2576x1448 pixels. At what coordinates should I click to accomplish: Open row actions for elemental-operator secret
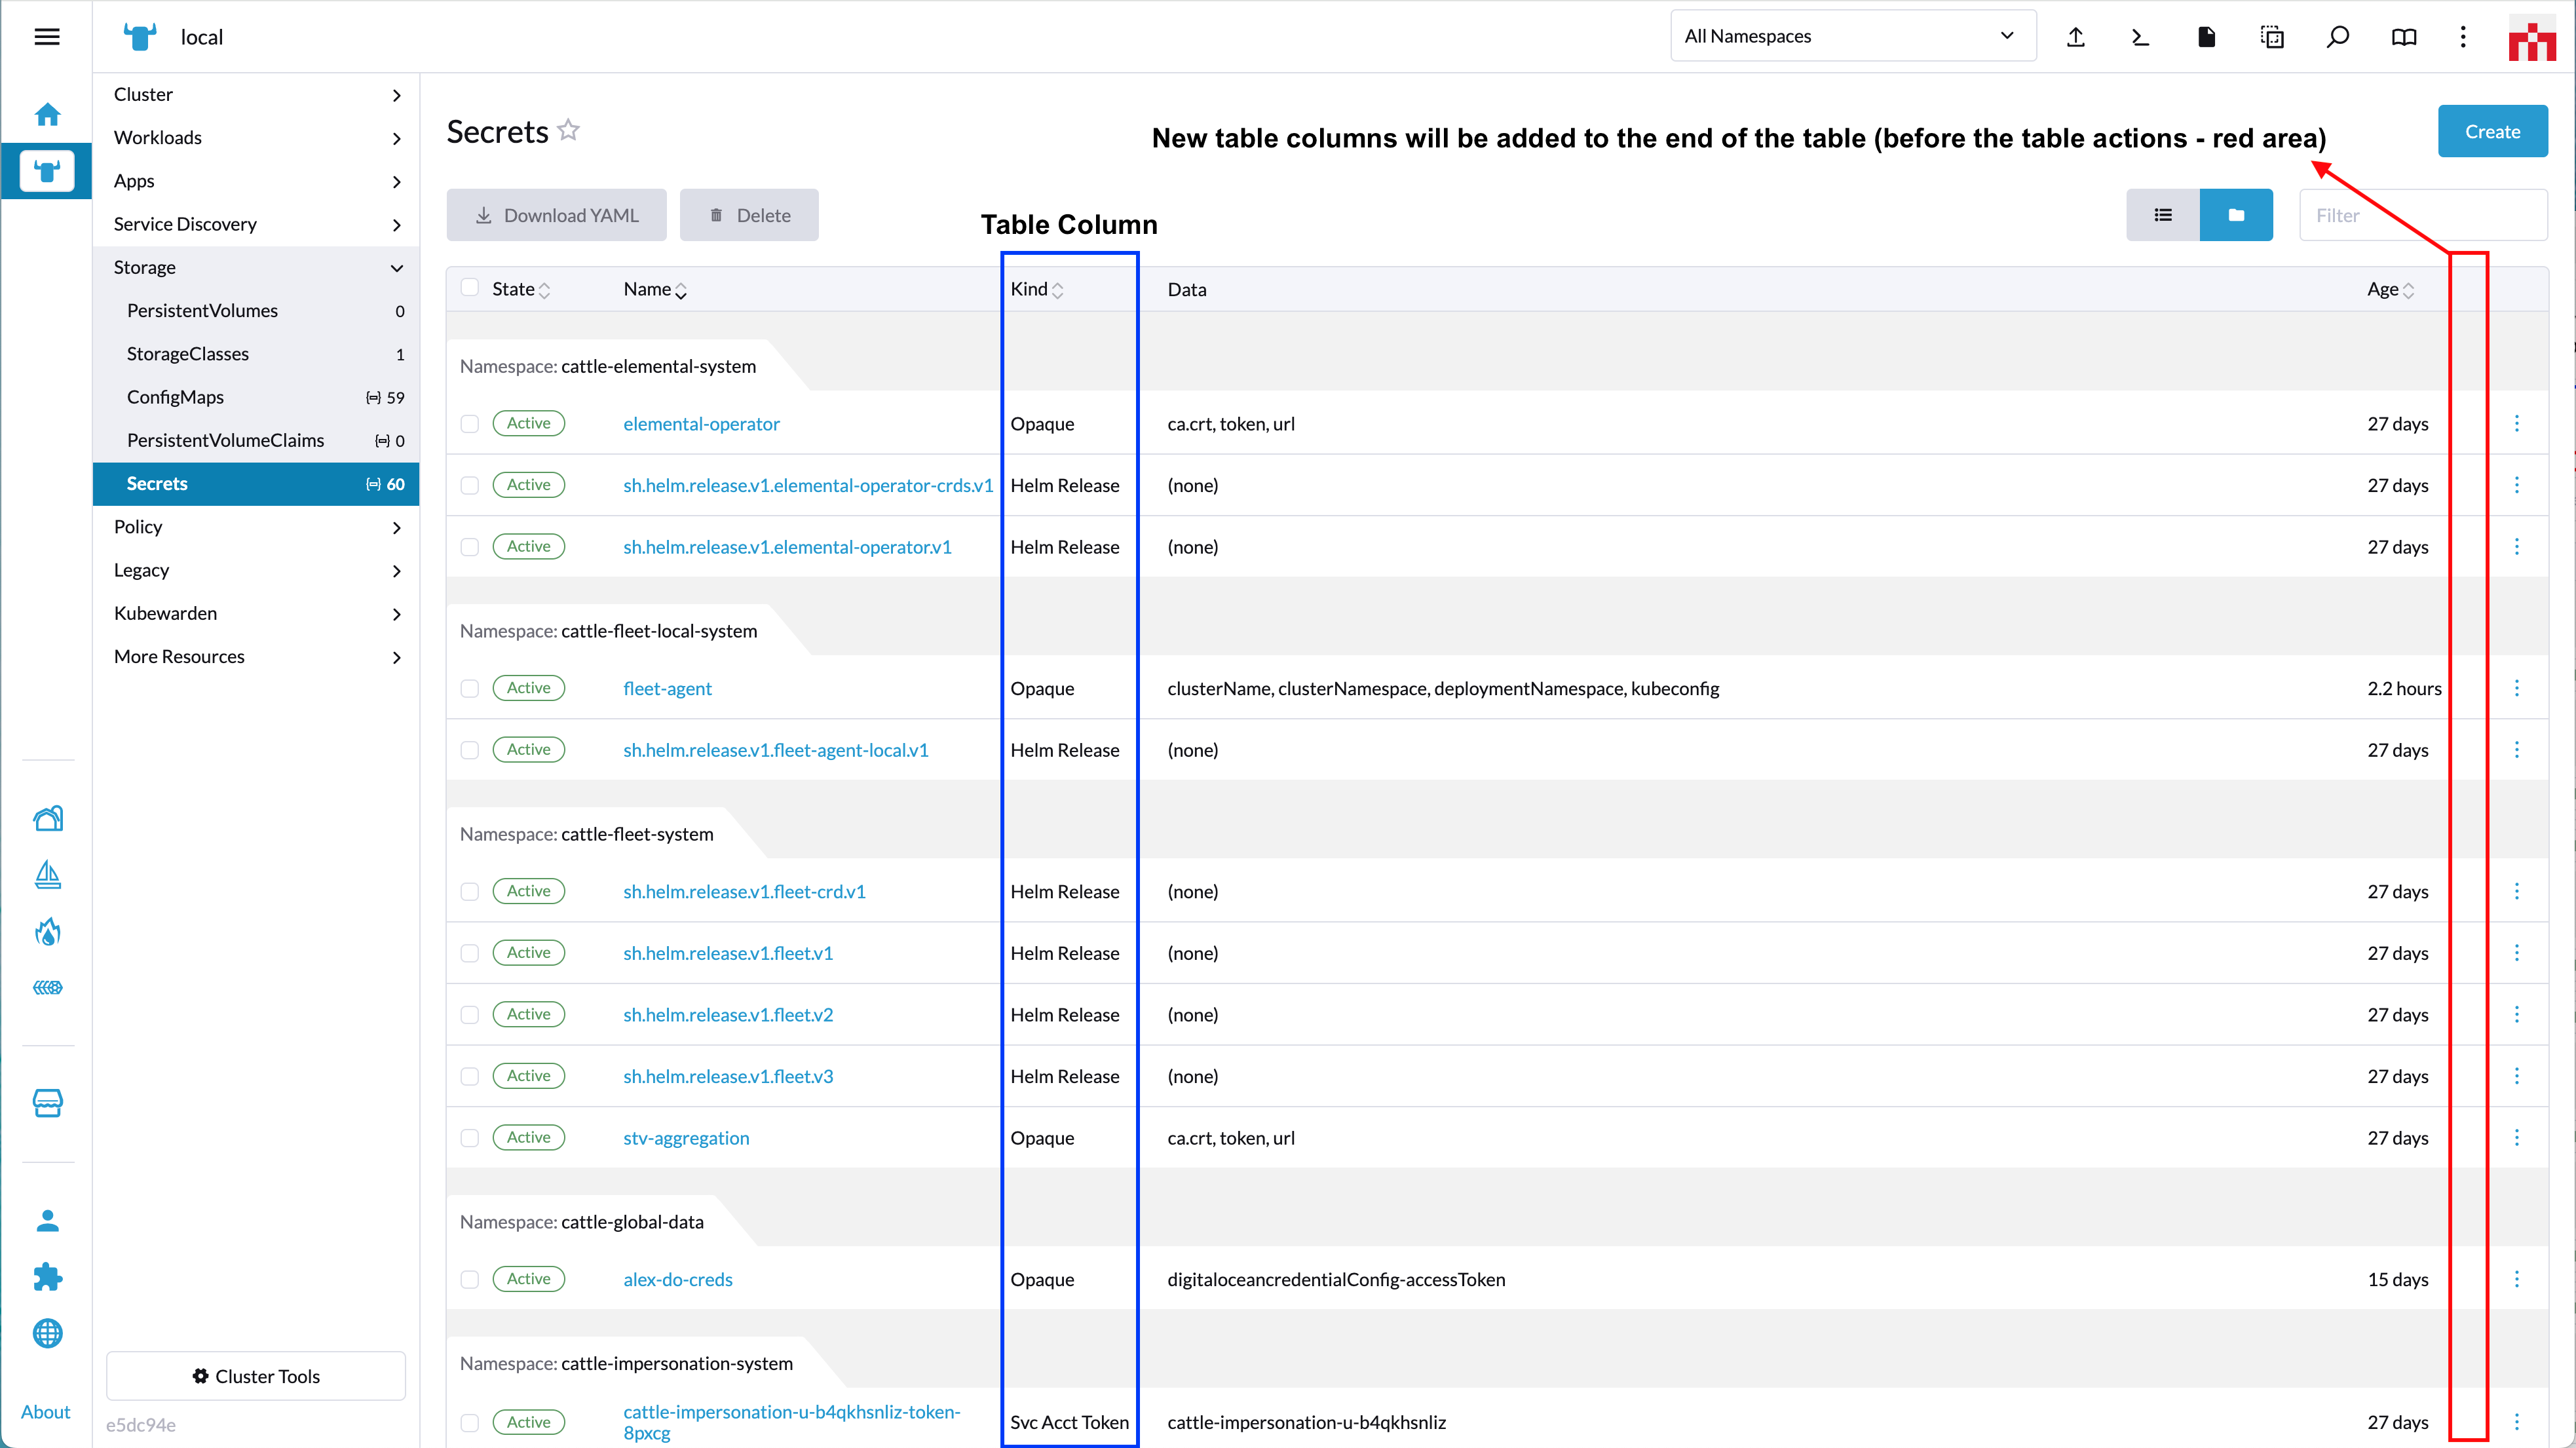(2517, 423)
